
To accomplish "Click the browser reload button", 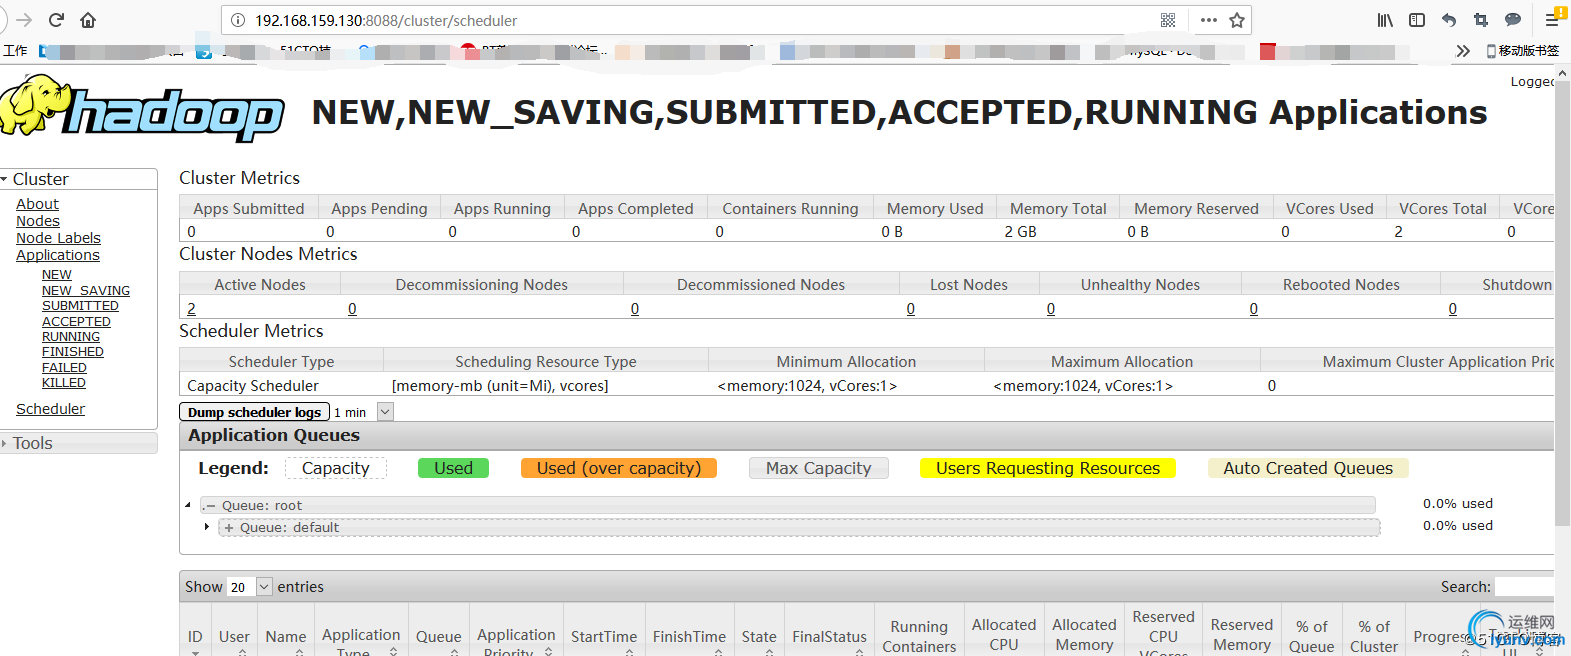I will 56,20.
